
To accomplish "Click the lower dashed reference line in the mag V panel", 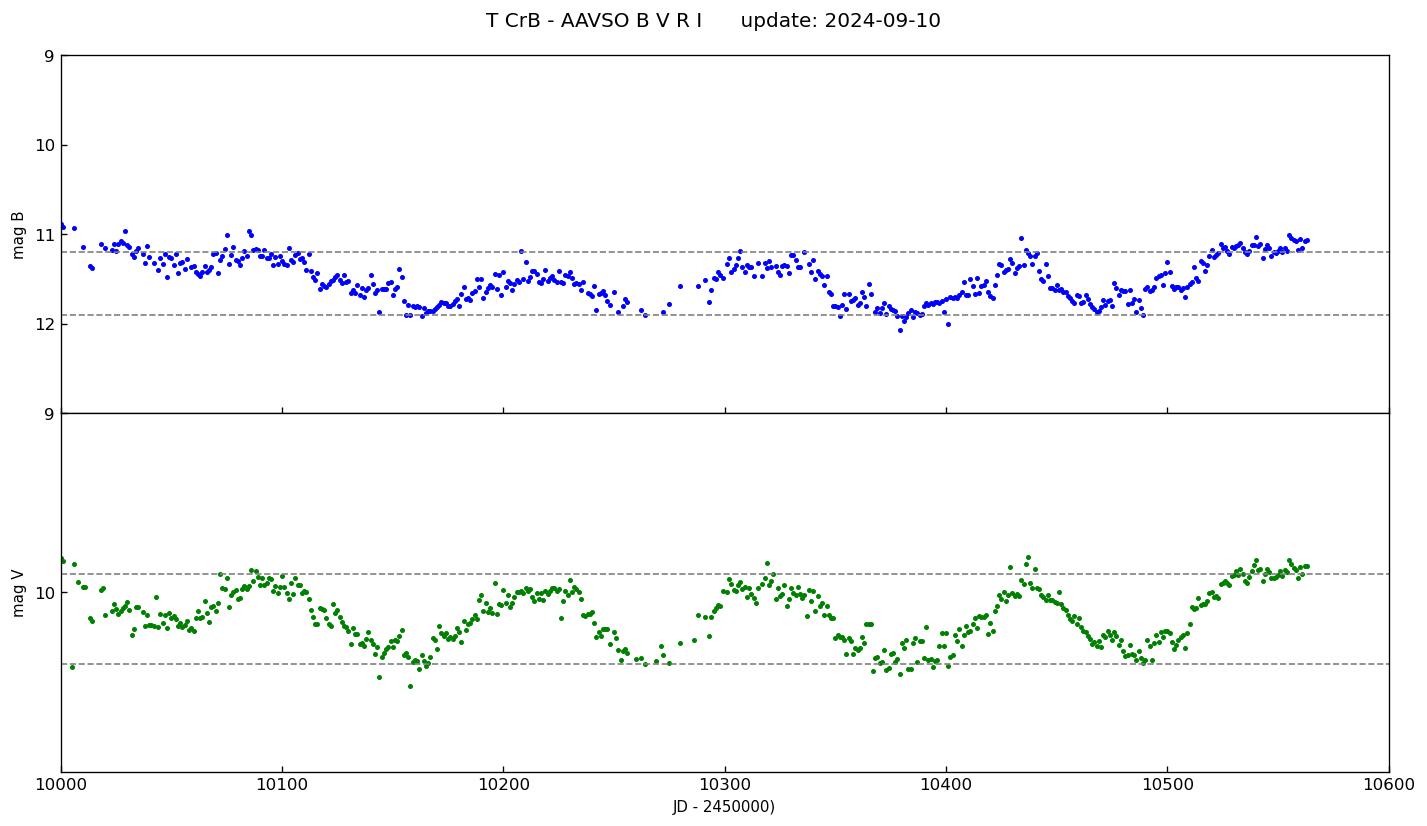I will [760, 664].
